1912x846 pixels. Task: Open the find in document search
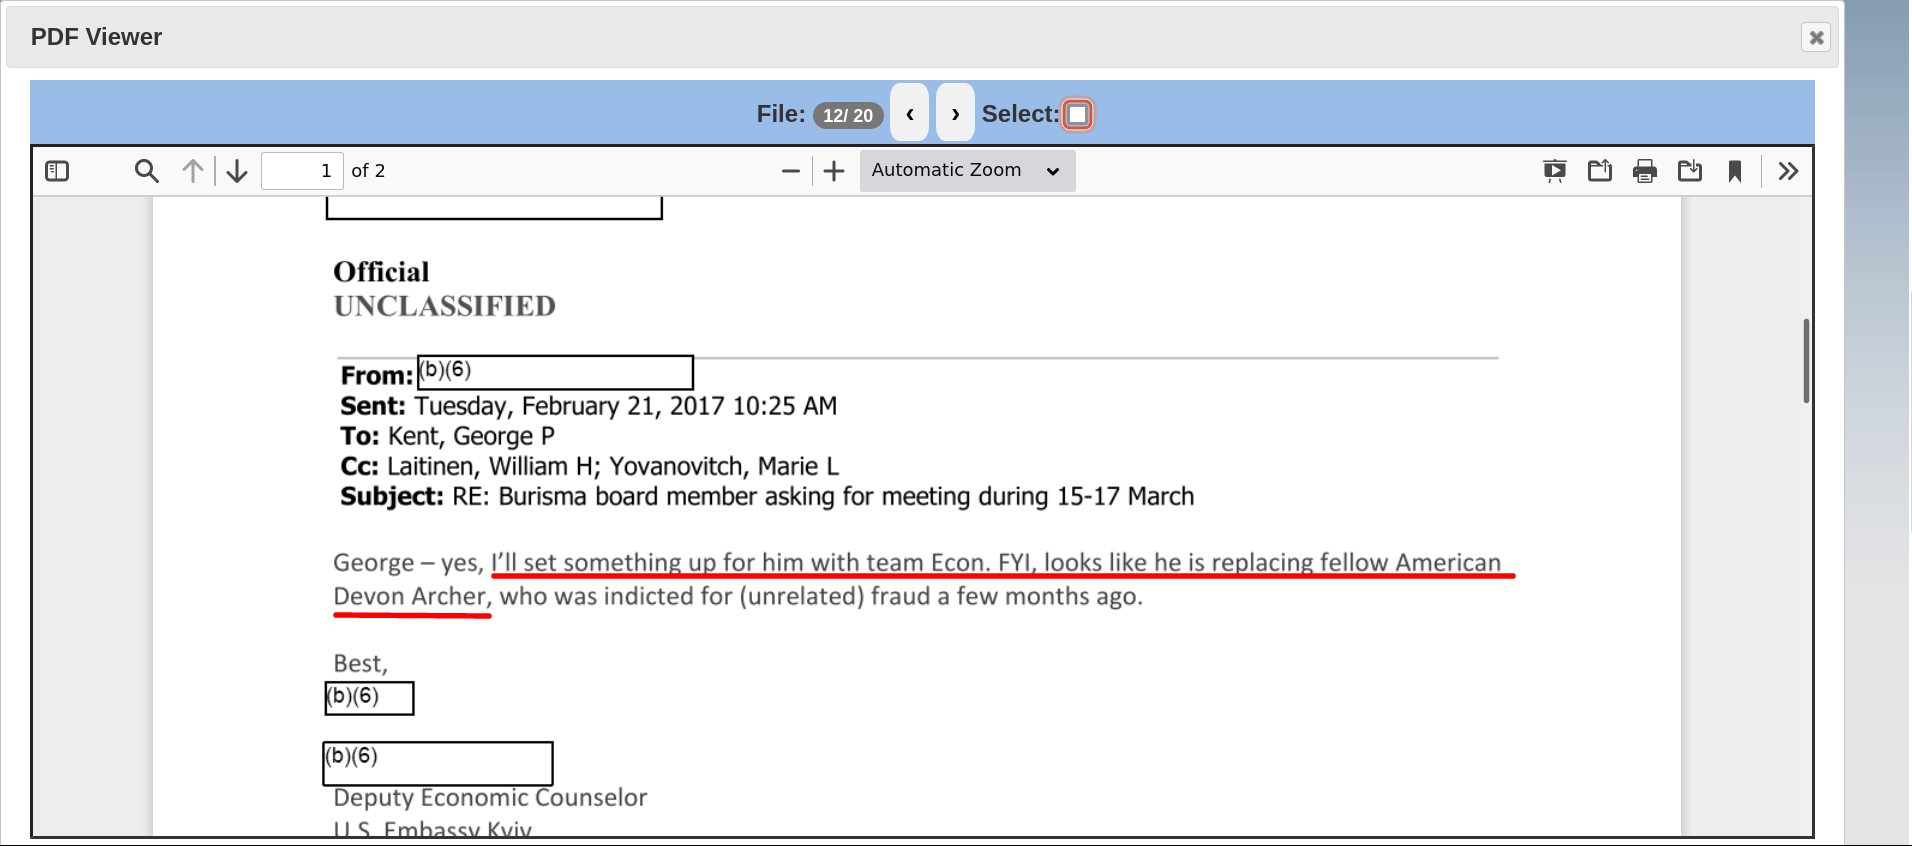(147, 171)
